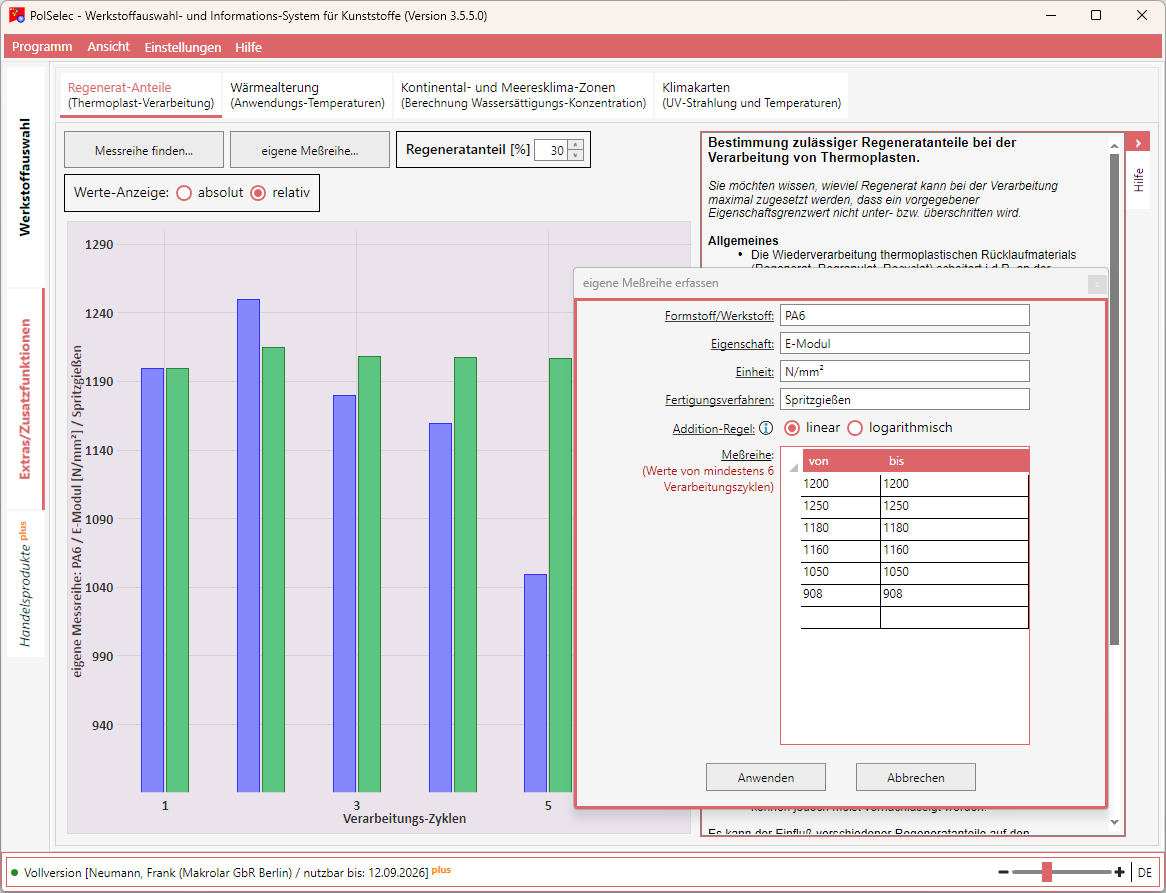Click the Messreihe finden... button
Viewport: 1166px width, 893px height.
coord(144,150)
